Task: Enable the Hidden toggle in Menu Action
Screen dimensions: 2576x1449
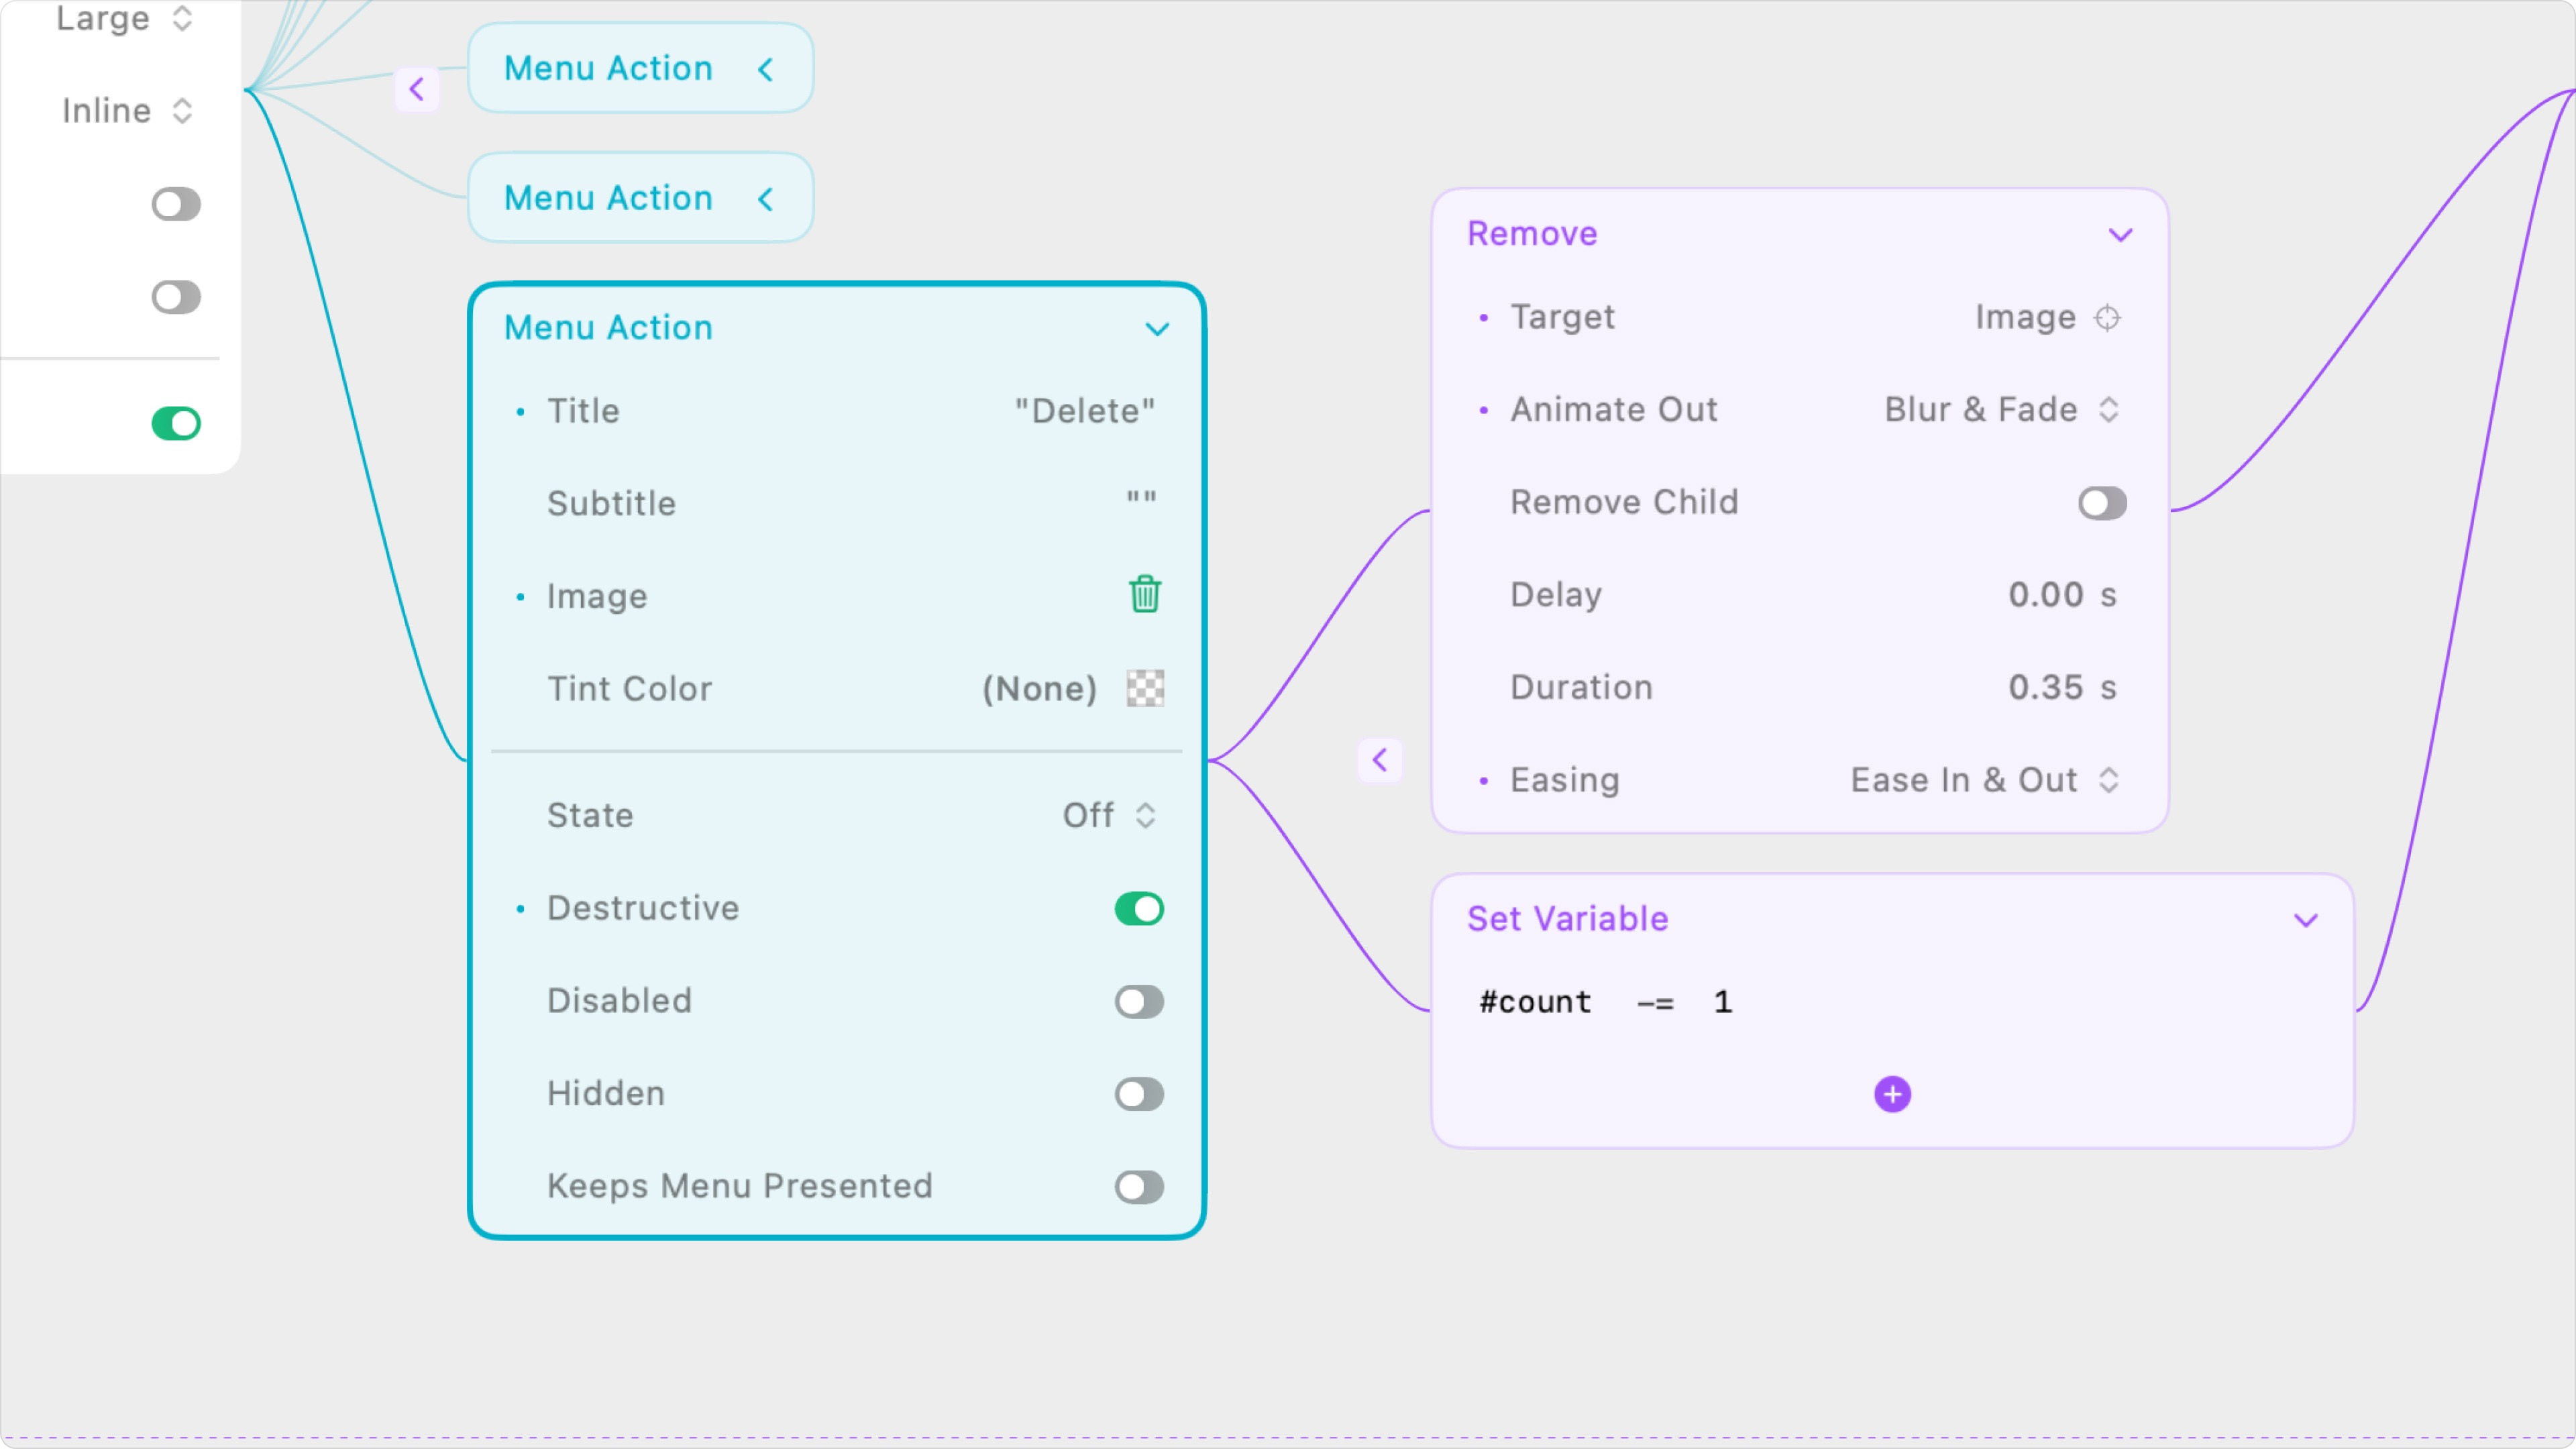Action: click(x=1138, y=1094)
